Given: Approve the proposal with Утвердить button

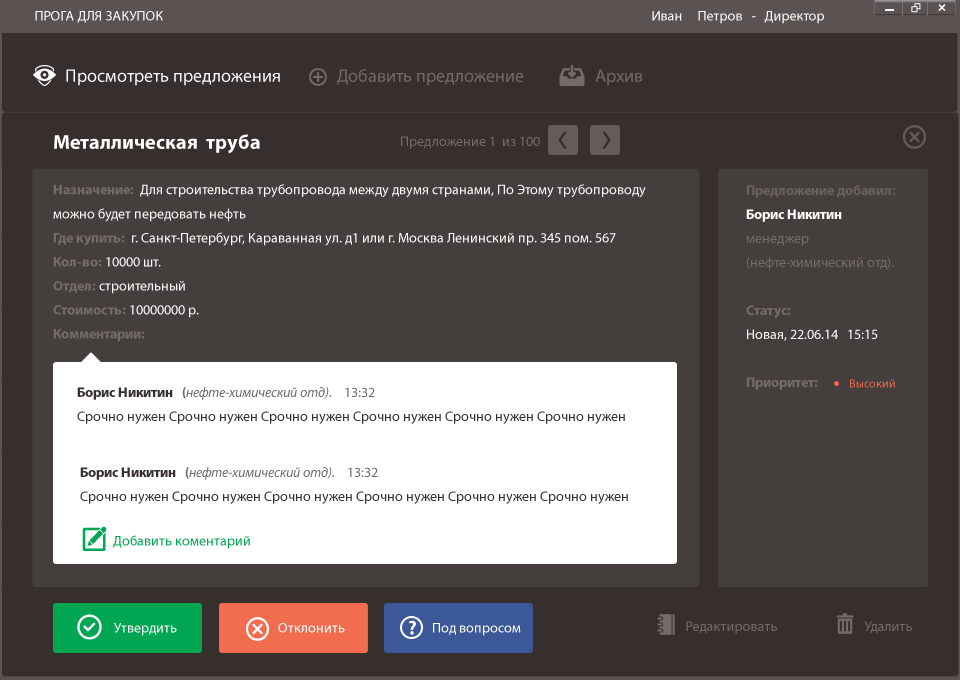Looking at the screenshot, I should click(127, 628).
